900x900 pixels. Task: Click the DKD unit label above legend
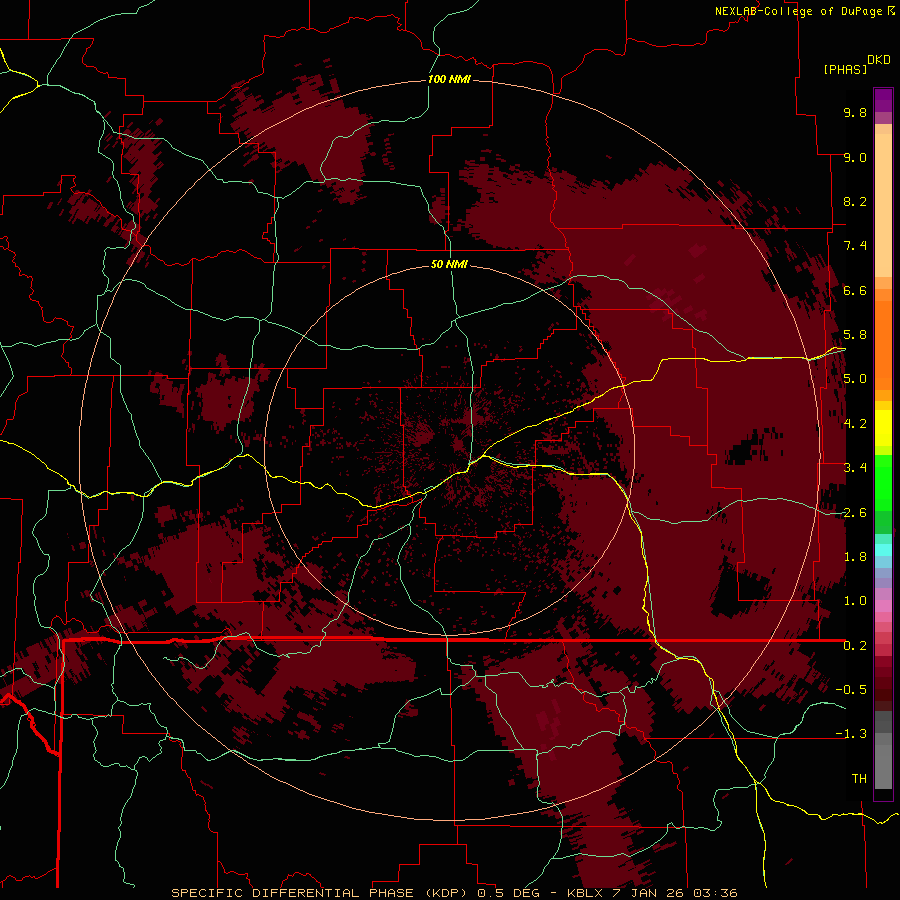[879, 60]
